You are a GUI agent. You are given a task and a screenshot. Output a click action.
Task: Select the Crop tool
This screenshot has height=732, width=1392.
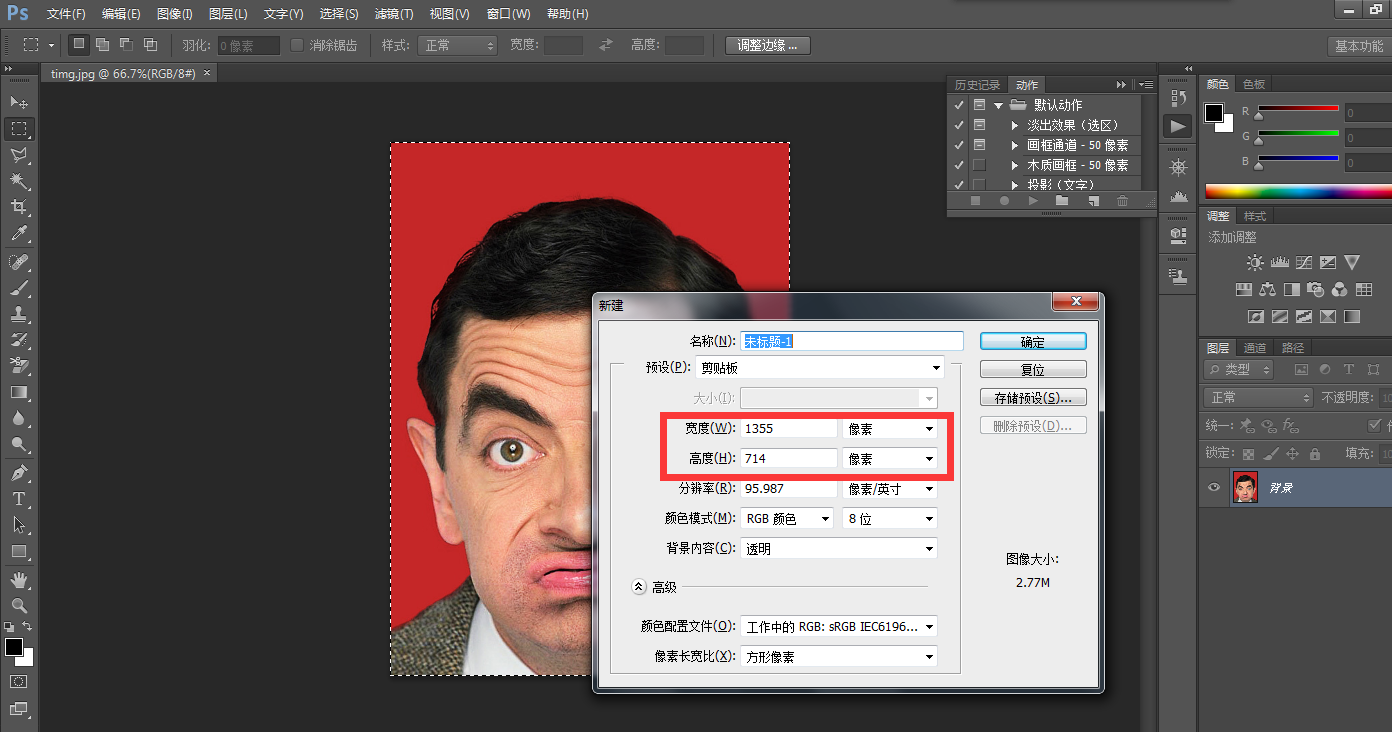19,207
